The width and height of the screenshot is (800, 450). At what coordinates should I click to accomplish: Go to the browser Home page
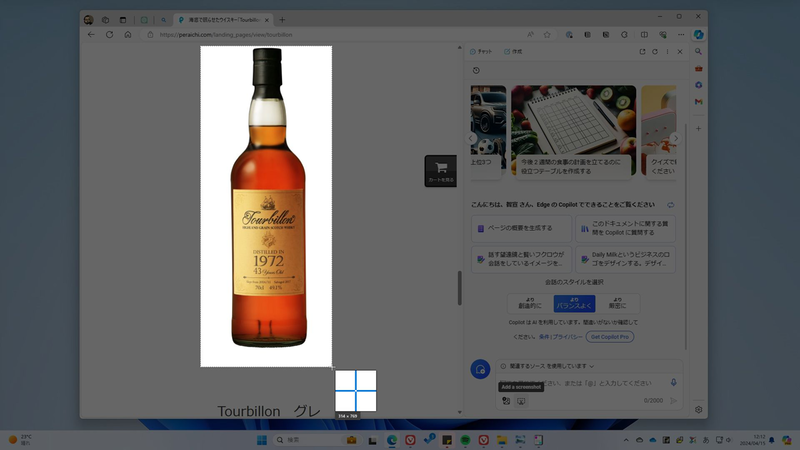click(x=128, y=35)
